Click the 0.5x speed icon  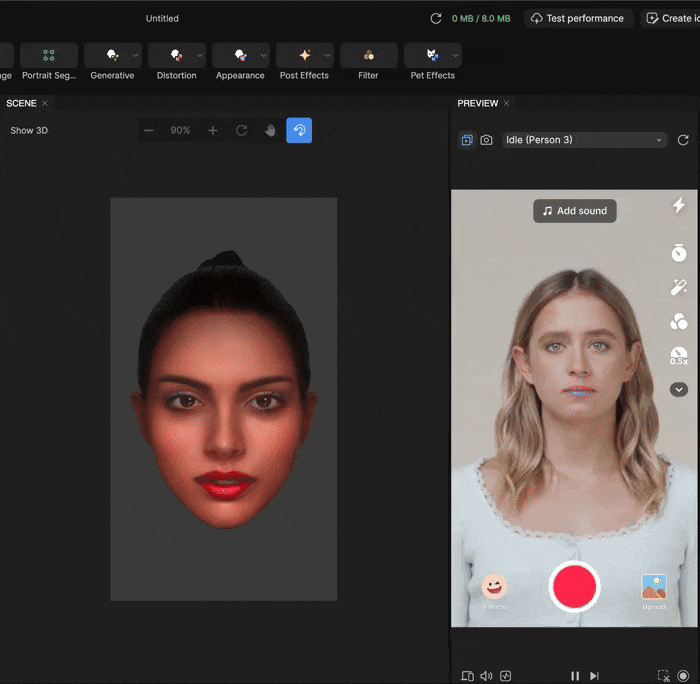point(679,356)
